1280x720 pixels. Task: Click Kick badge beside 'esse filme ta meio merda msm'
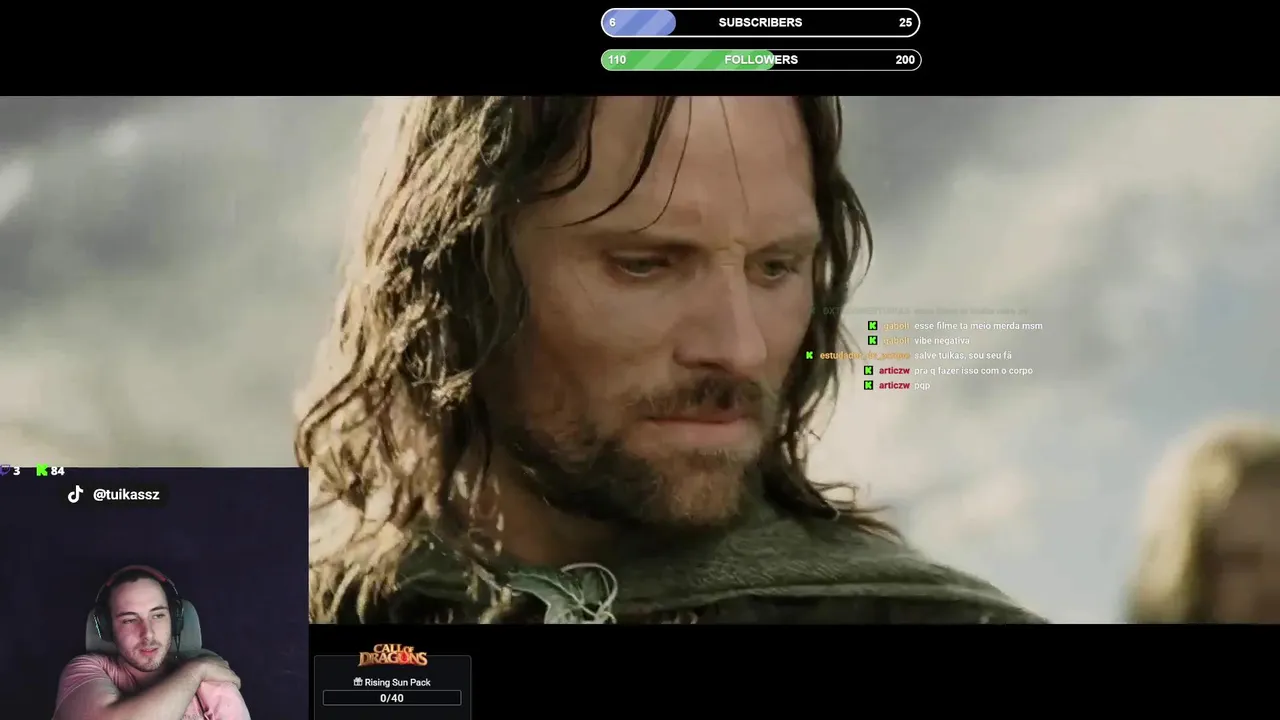click(873, 326)
